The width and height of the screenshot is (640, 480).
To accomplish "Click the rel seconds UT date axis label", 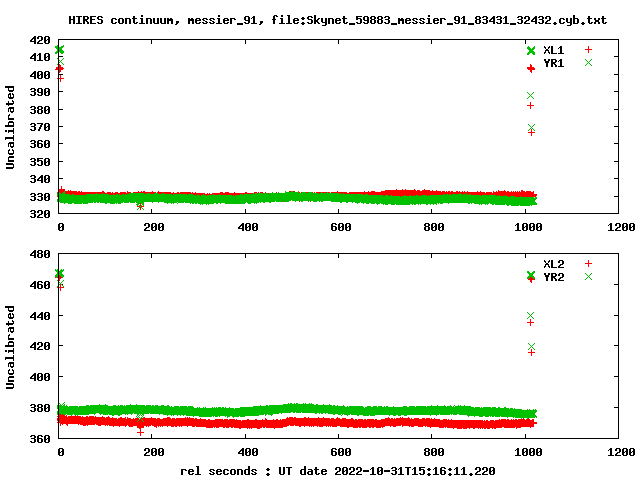I will (338, 471).
